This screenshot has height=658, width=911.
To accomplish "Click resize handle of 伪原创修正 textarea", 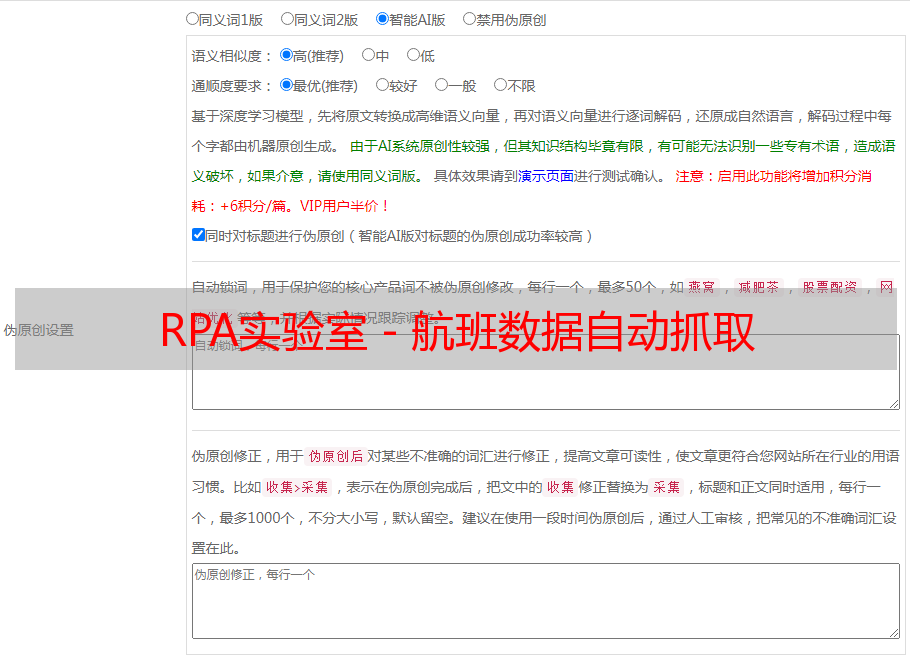I will [894, 633].
